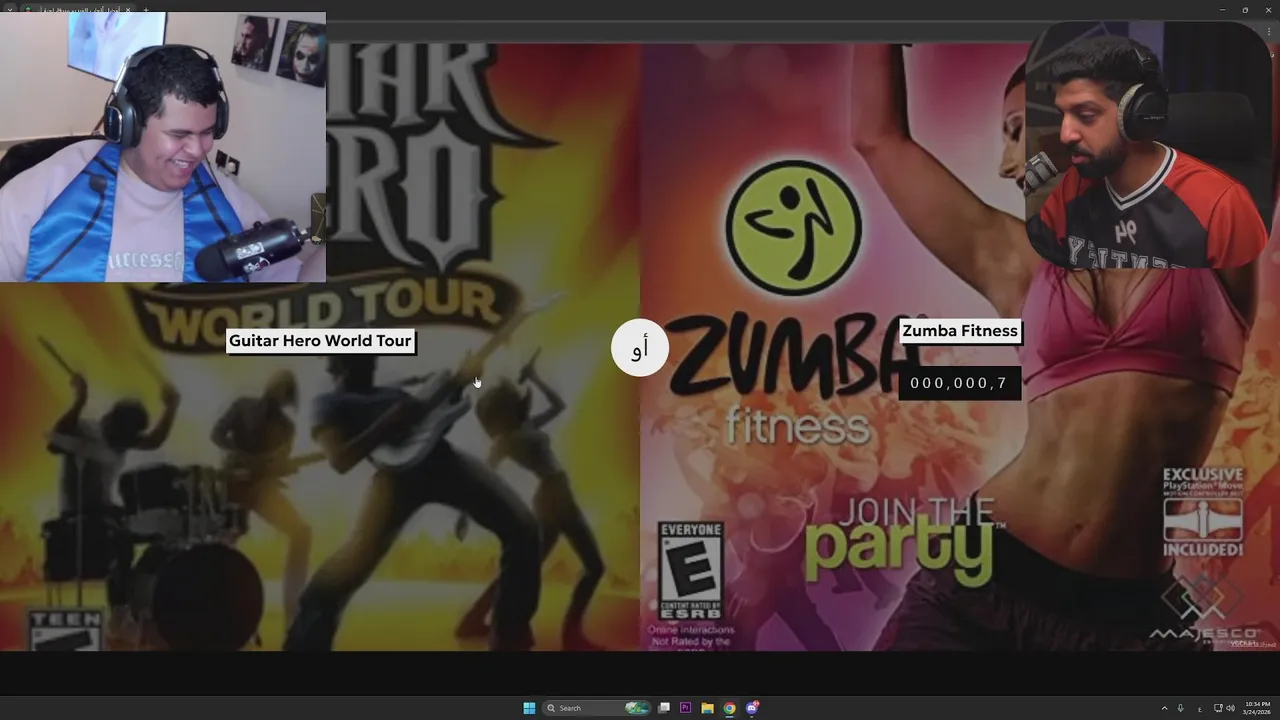Select the Guitar Hero World Tour cover image
The image size is (1280, 720).
(x=320, y=346)
